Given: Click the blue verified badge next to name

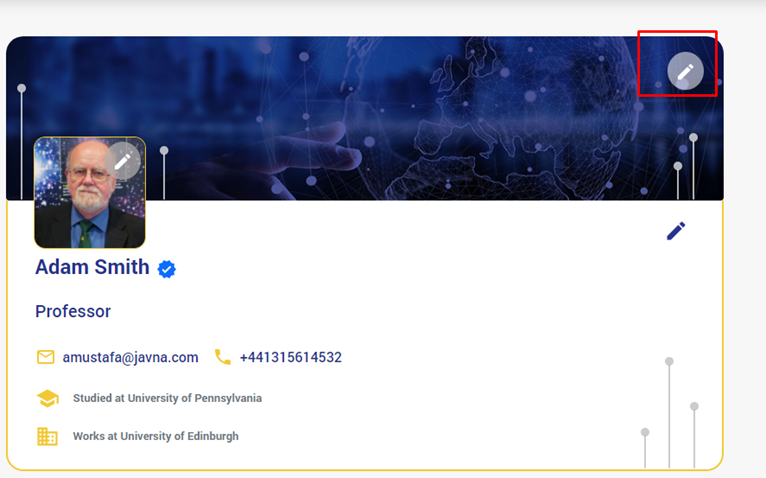Looking at the screenshot, I should pos(167,269).
